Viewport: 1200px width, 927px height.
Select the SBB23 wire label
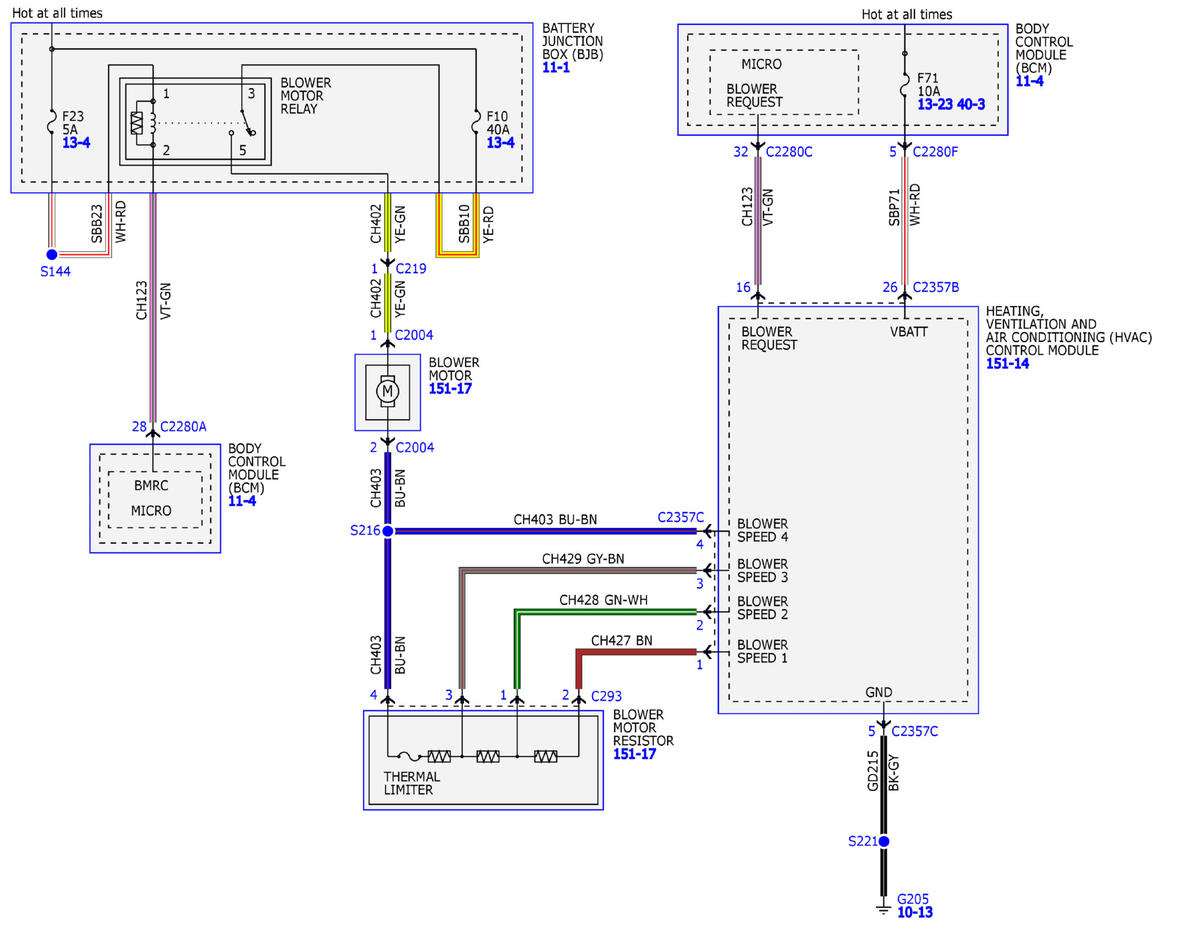(x=97, y=226)
